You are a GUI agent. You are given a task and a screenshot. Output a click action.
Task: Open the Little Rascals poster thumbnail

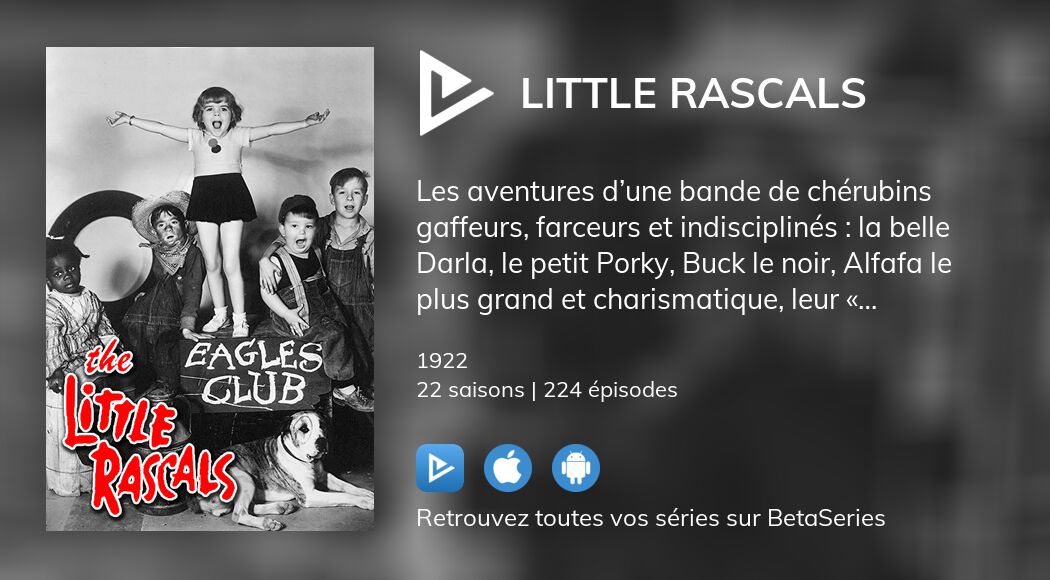210,289
